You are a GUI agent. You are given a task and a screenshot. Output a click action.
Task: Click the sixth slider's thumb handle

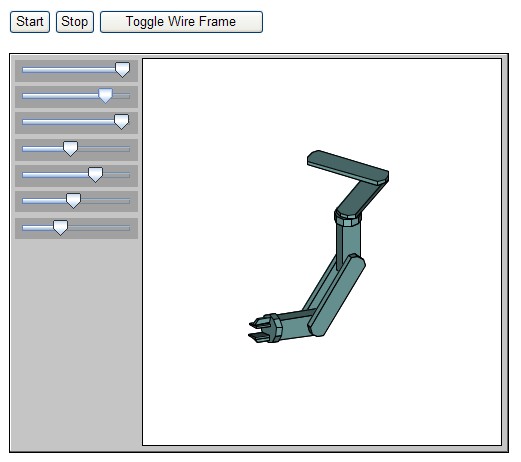pos(73,201)
